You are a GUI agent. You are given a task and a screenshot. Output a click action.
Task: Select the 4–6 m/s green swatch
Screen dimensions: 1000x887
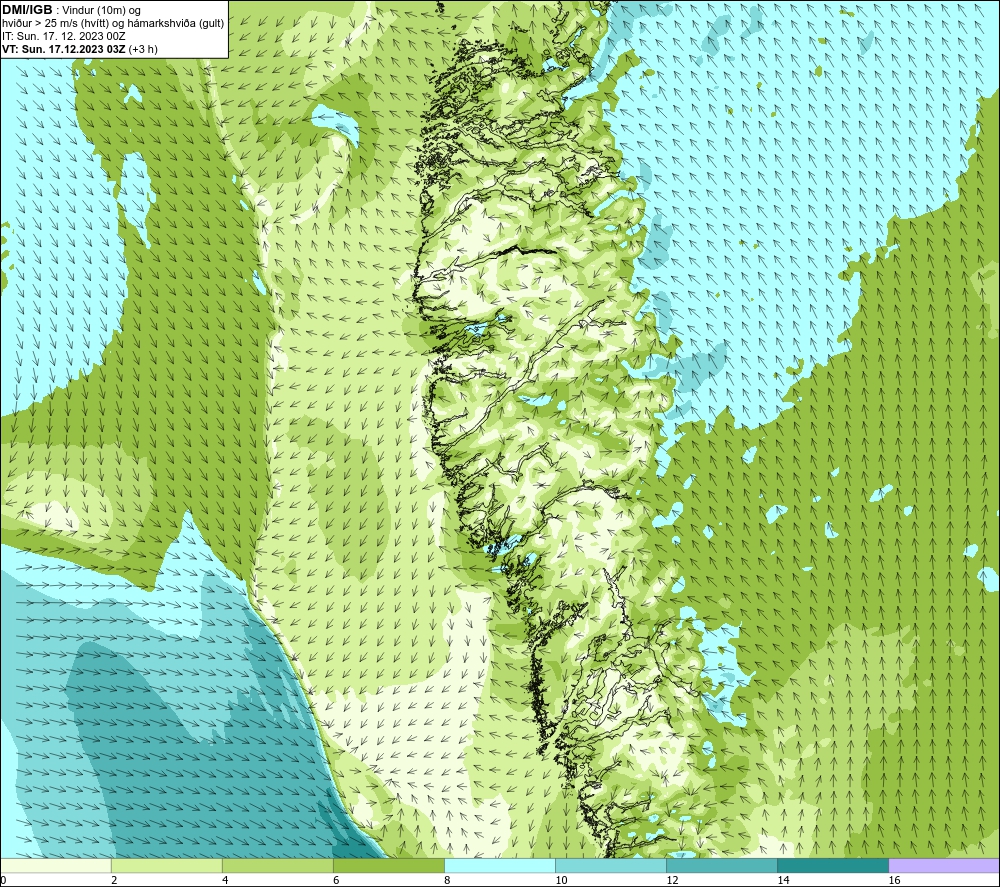(x=277, y=866)
